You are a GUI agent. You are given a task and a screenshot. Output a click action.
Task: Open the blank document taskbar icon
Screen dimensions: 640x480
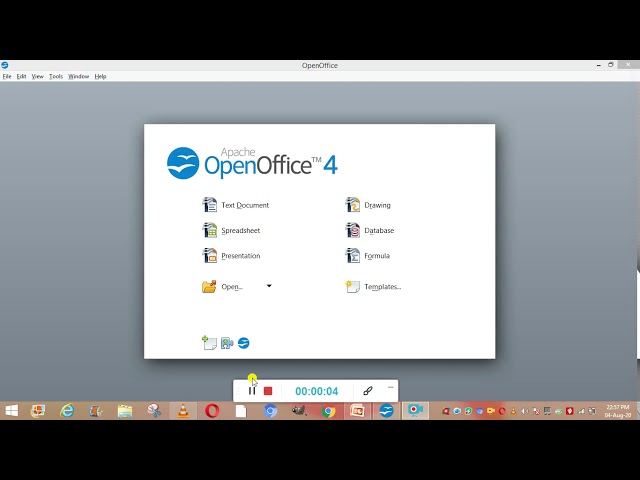tap(241, 411)
